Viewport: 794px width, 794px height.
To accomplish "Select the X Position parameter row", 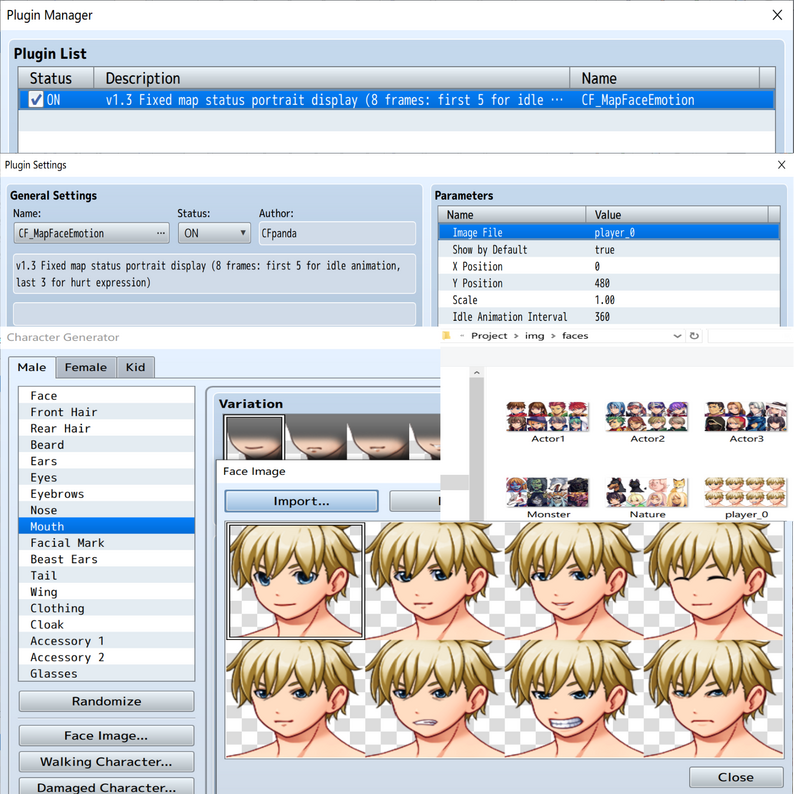I will 609,266.
